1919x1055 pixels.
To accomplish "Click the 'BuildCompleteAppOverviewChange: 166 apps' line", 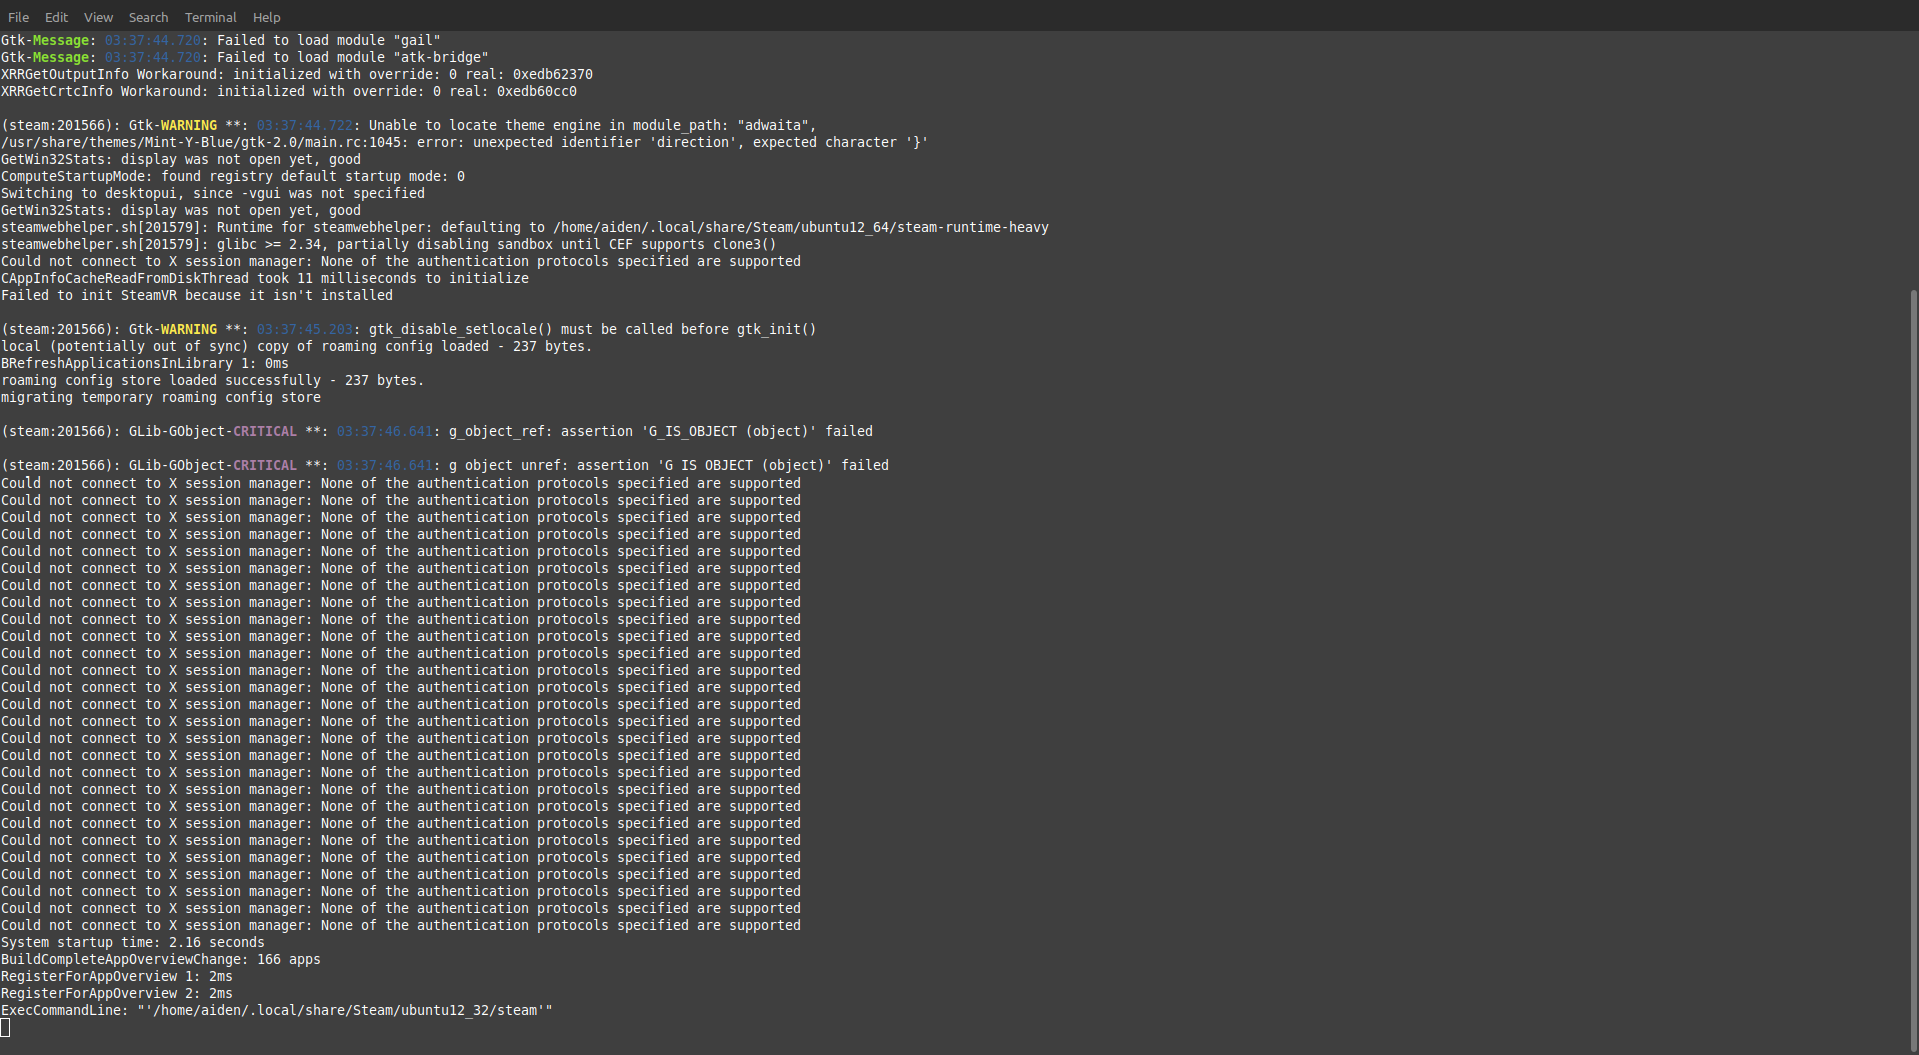I will coord(160,959).
